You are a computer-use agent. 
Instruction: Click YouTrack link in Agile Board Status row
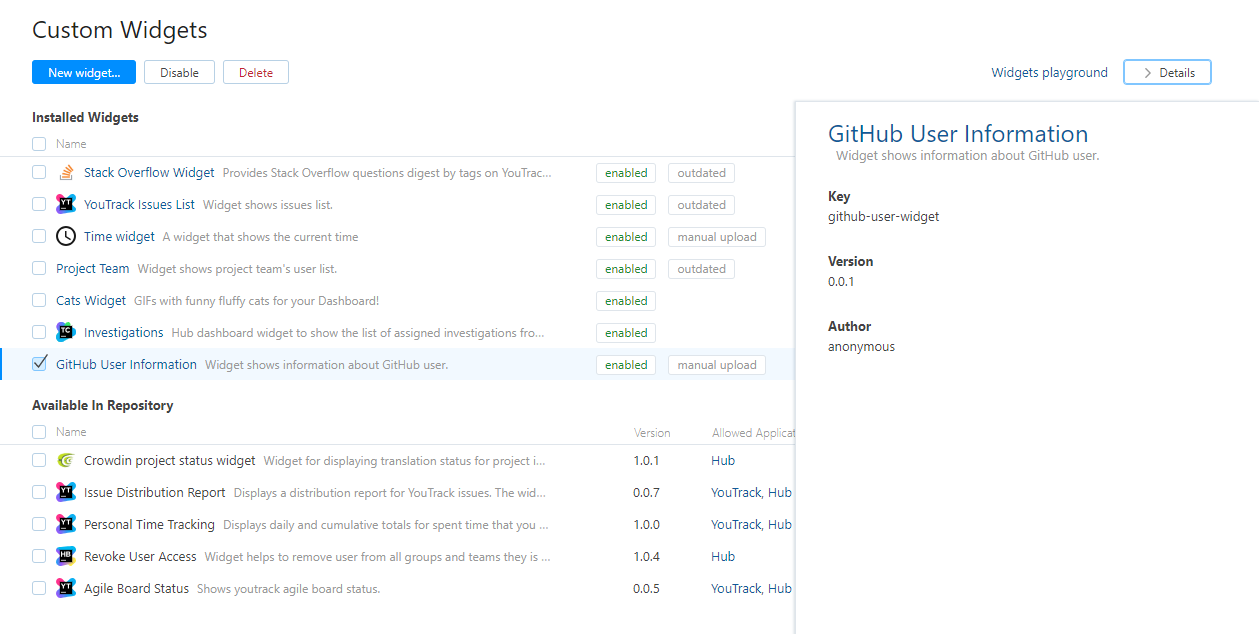tap(736, 589)
